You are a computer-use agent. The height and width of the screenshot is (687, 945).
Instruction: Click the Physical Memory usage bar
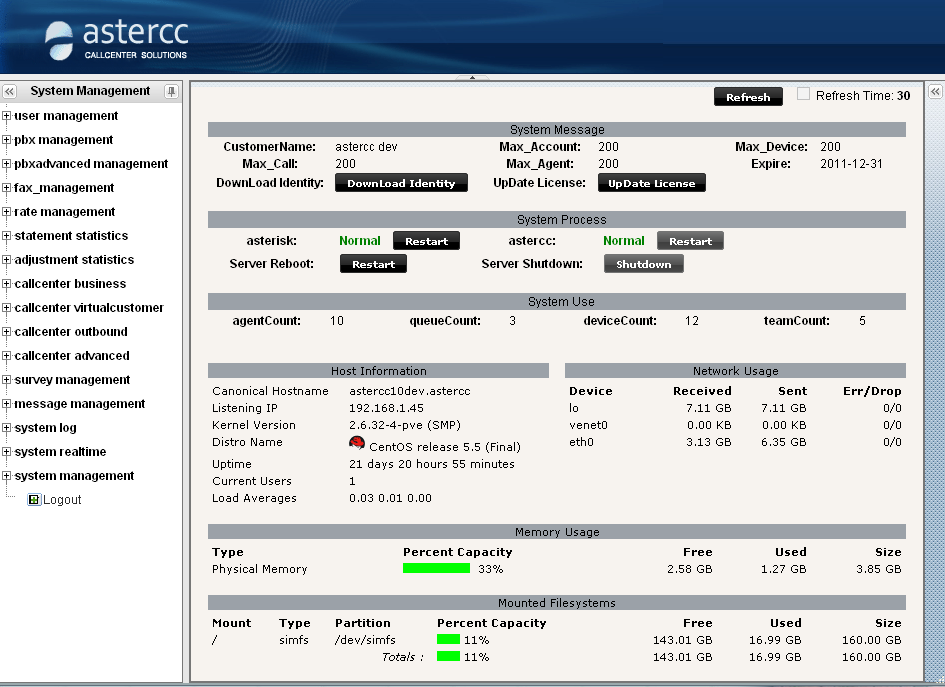pos(436,568)
